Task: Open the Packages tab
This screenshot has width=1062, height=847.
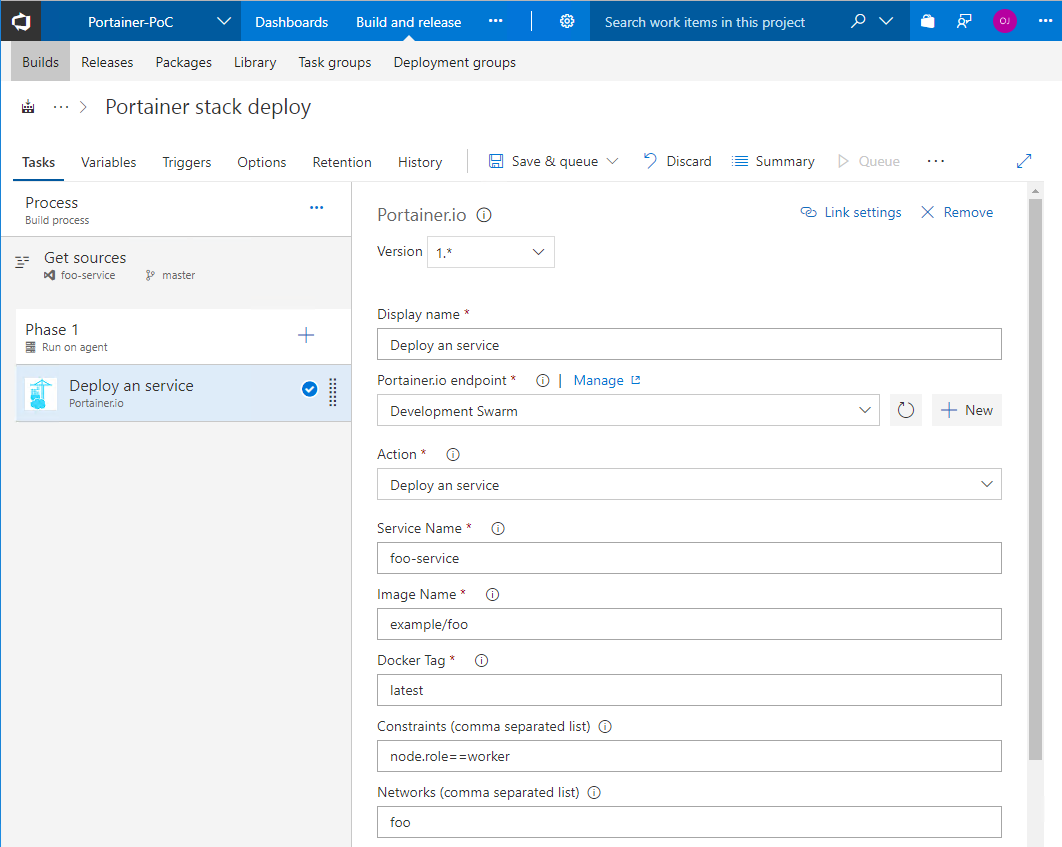Action: (x=184, y=62)
